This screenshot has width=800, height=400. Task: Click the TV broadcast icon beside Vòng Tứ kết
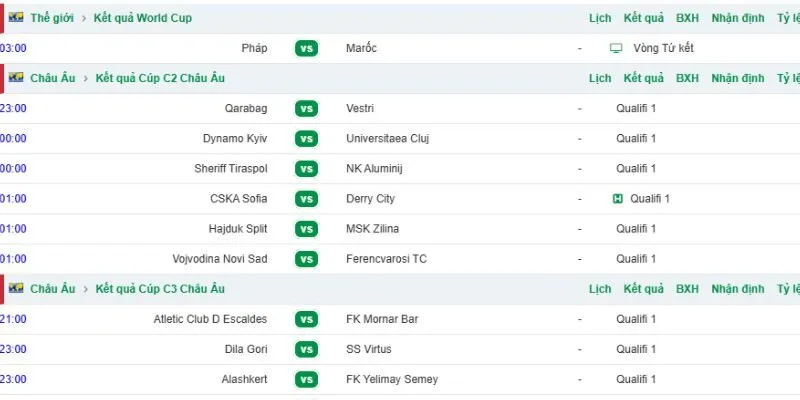coord(616,48)
